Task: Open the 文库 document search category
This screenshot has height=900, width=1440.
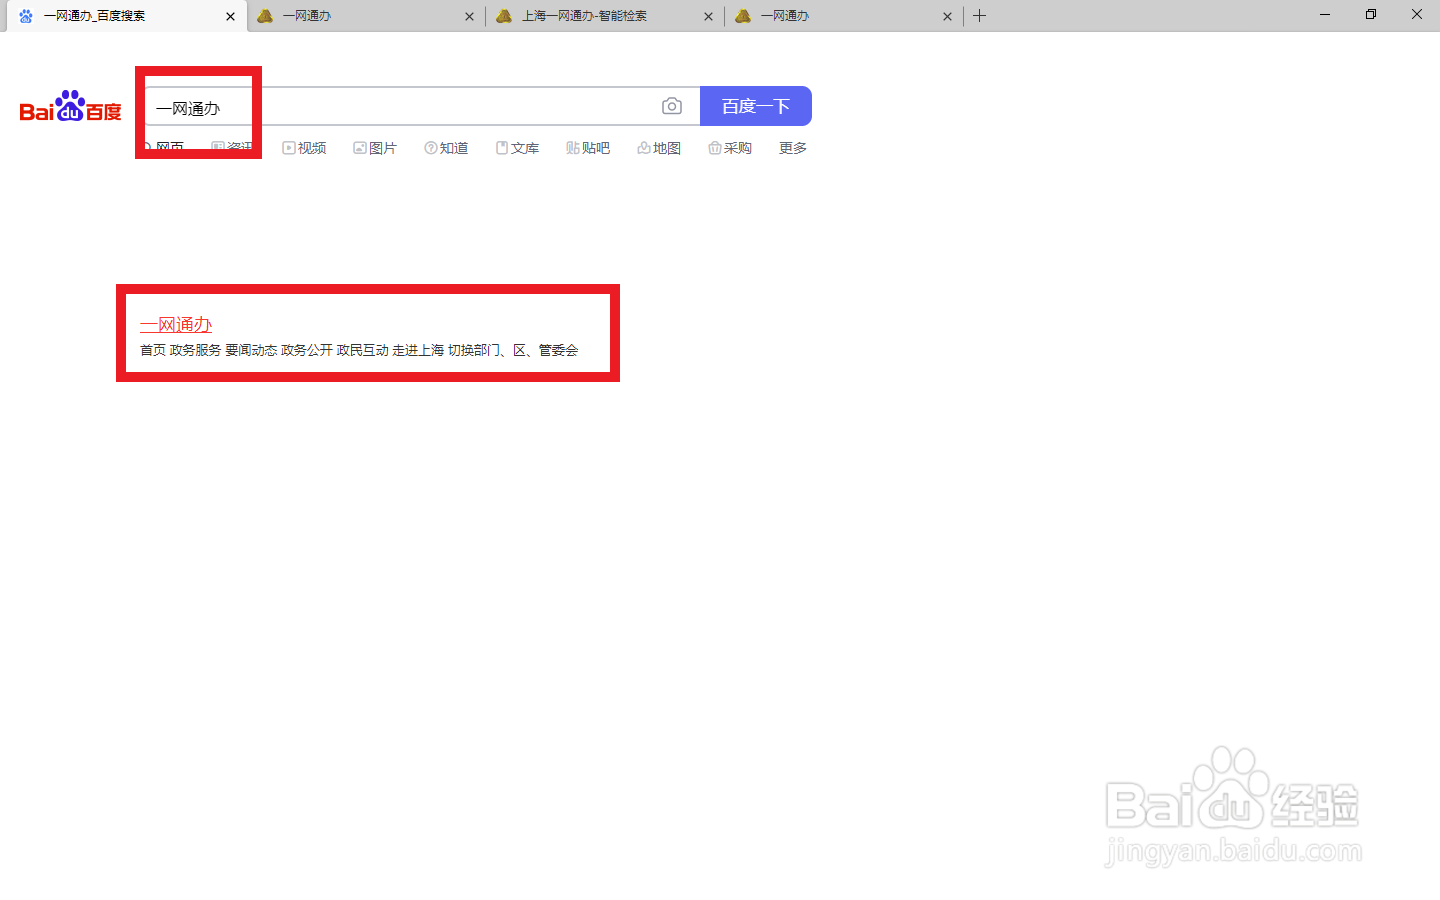Action: pos(517,147)
